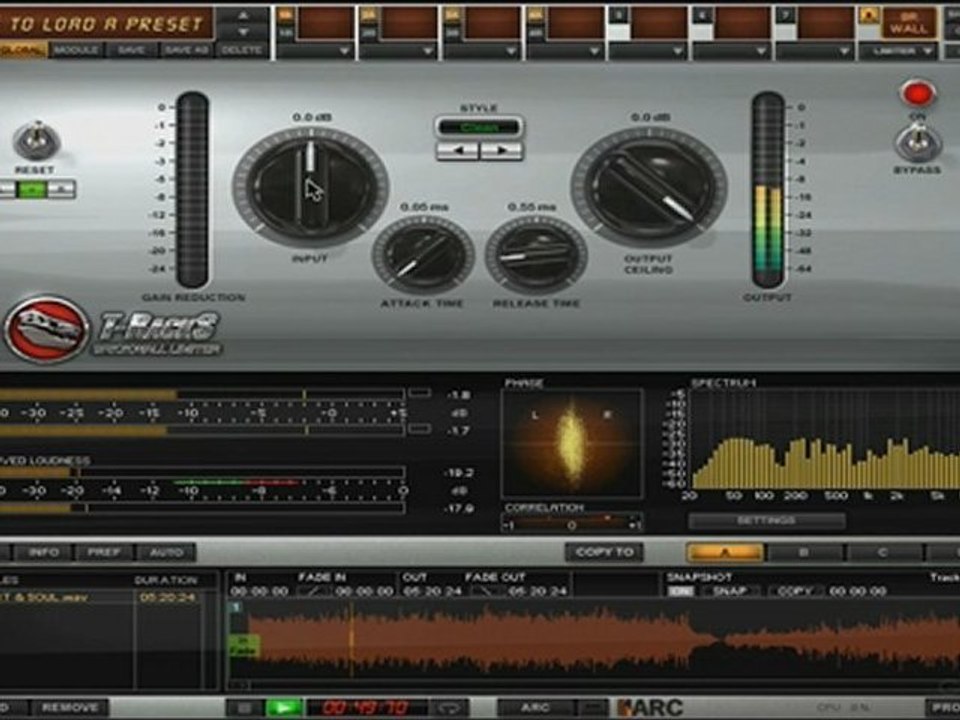Open the PREF tab
Screen dimensions: 960x720
pyautogui.click(x=104, y=552)
